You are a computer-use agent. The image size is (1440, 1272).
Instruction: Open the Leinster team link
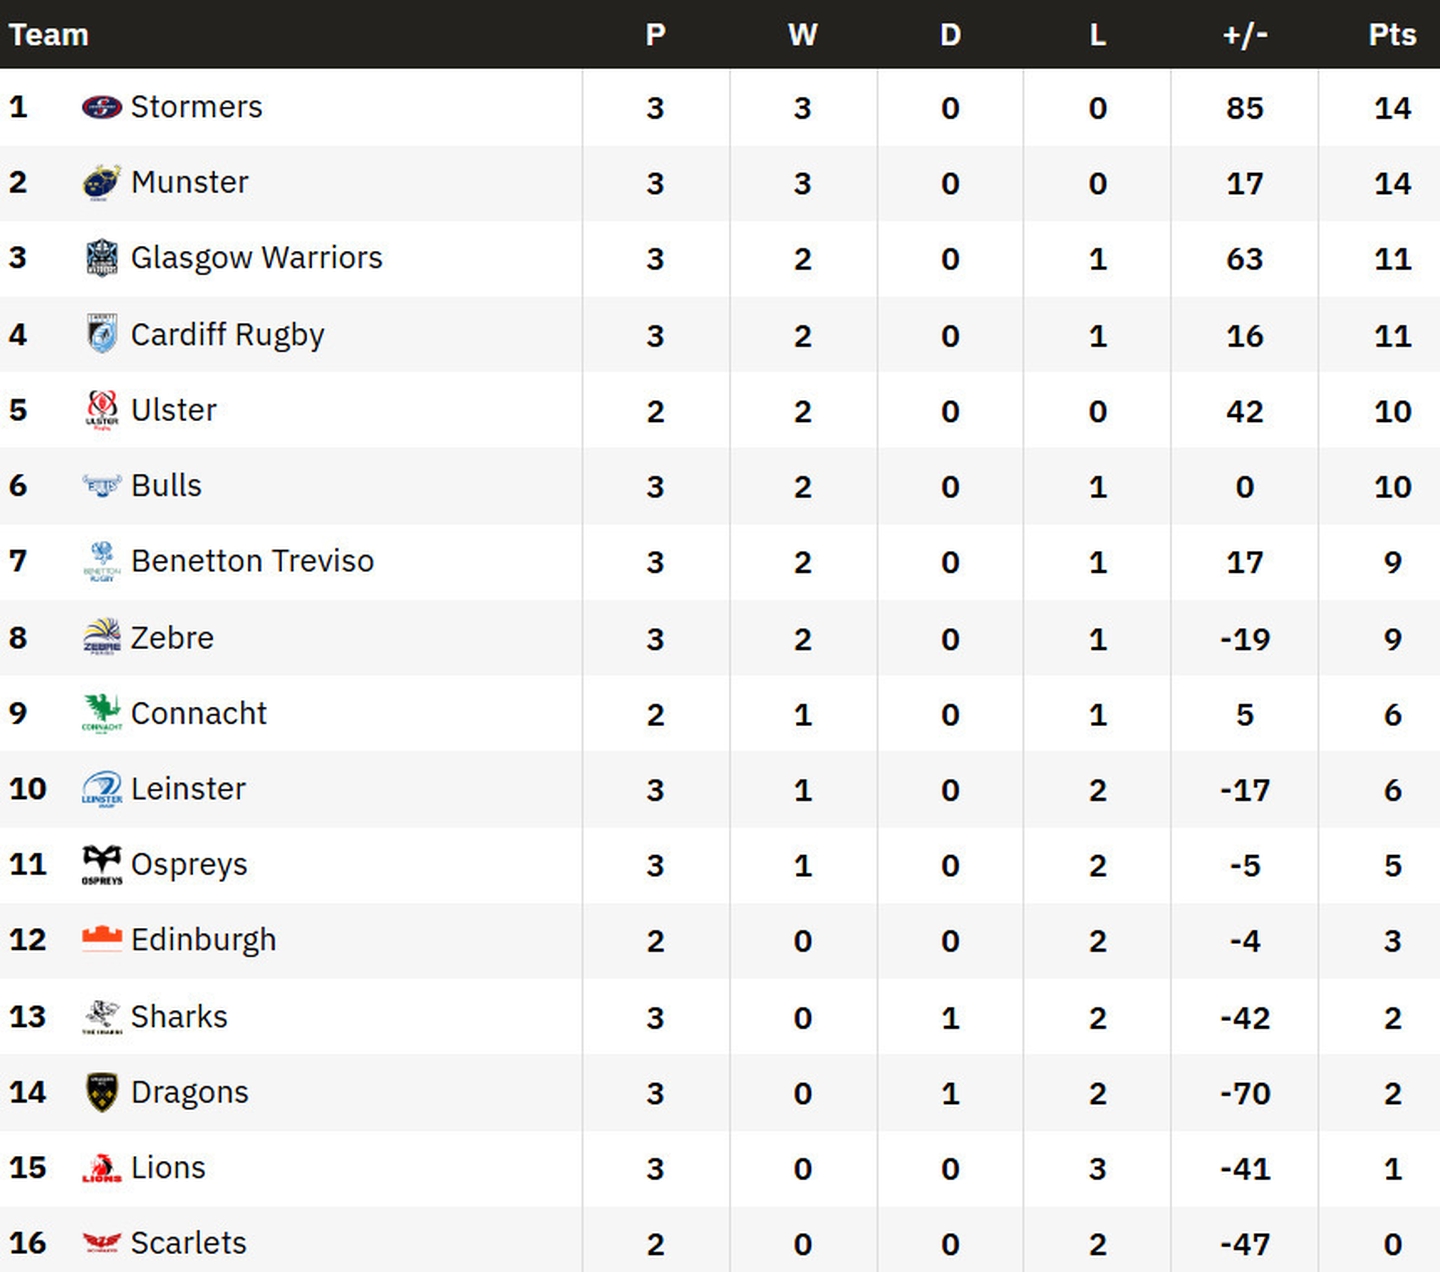coord(188,789)
